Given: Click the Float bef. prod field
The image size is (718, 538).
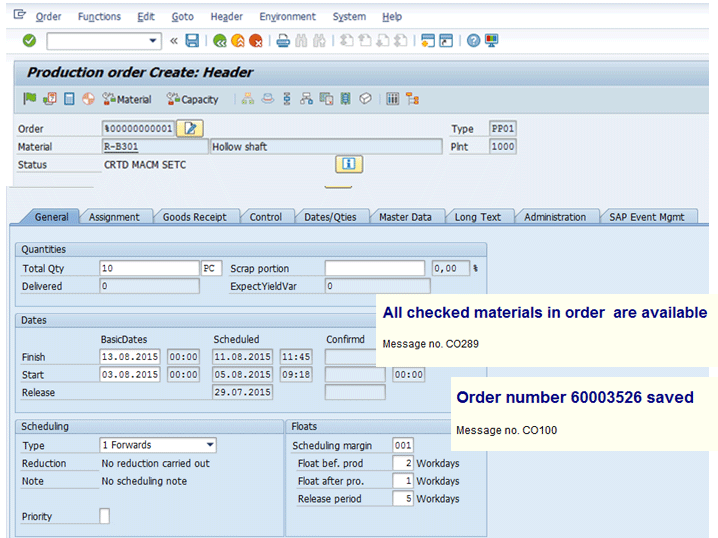Looking at the screenshot, I should pos(403,463).
